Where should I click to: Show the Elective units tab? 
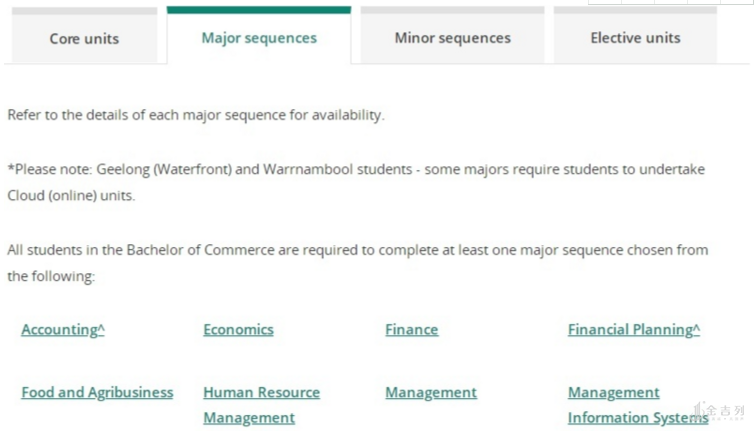click(635, 38)
